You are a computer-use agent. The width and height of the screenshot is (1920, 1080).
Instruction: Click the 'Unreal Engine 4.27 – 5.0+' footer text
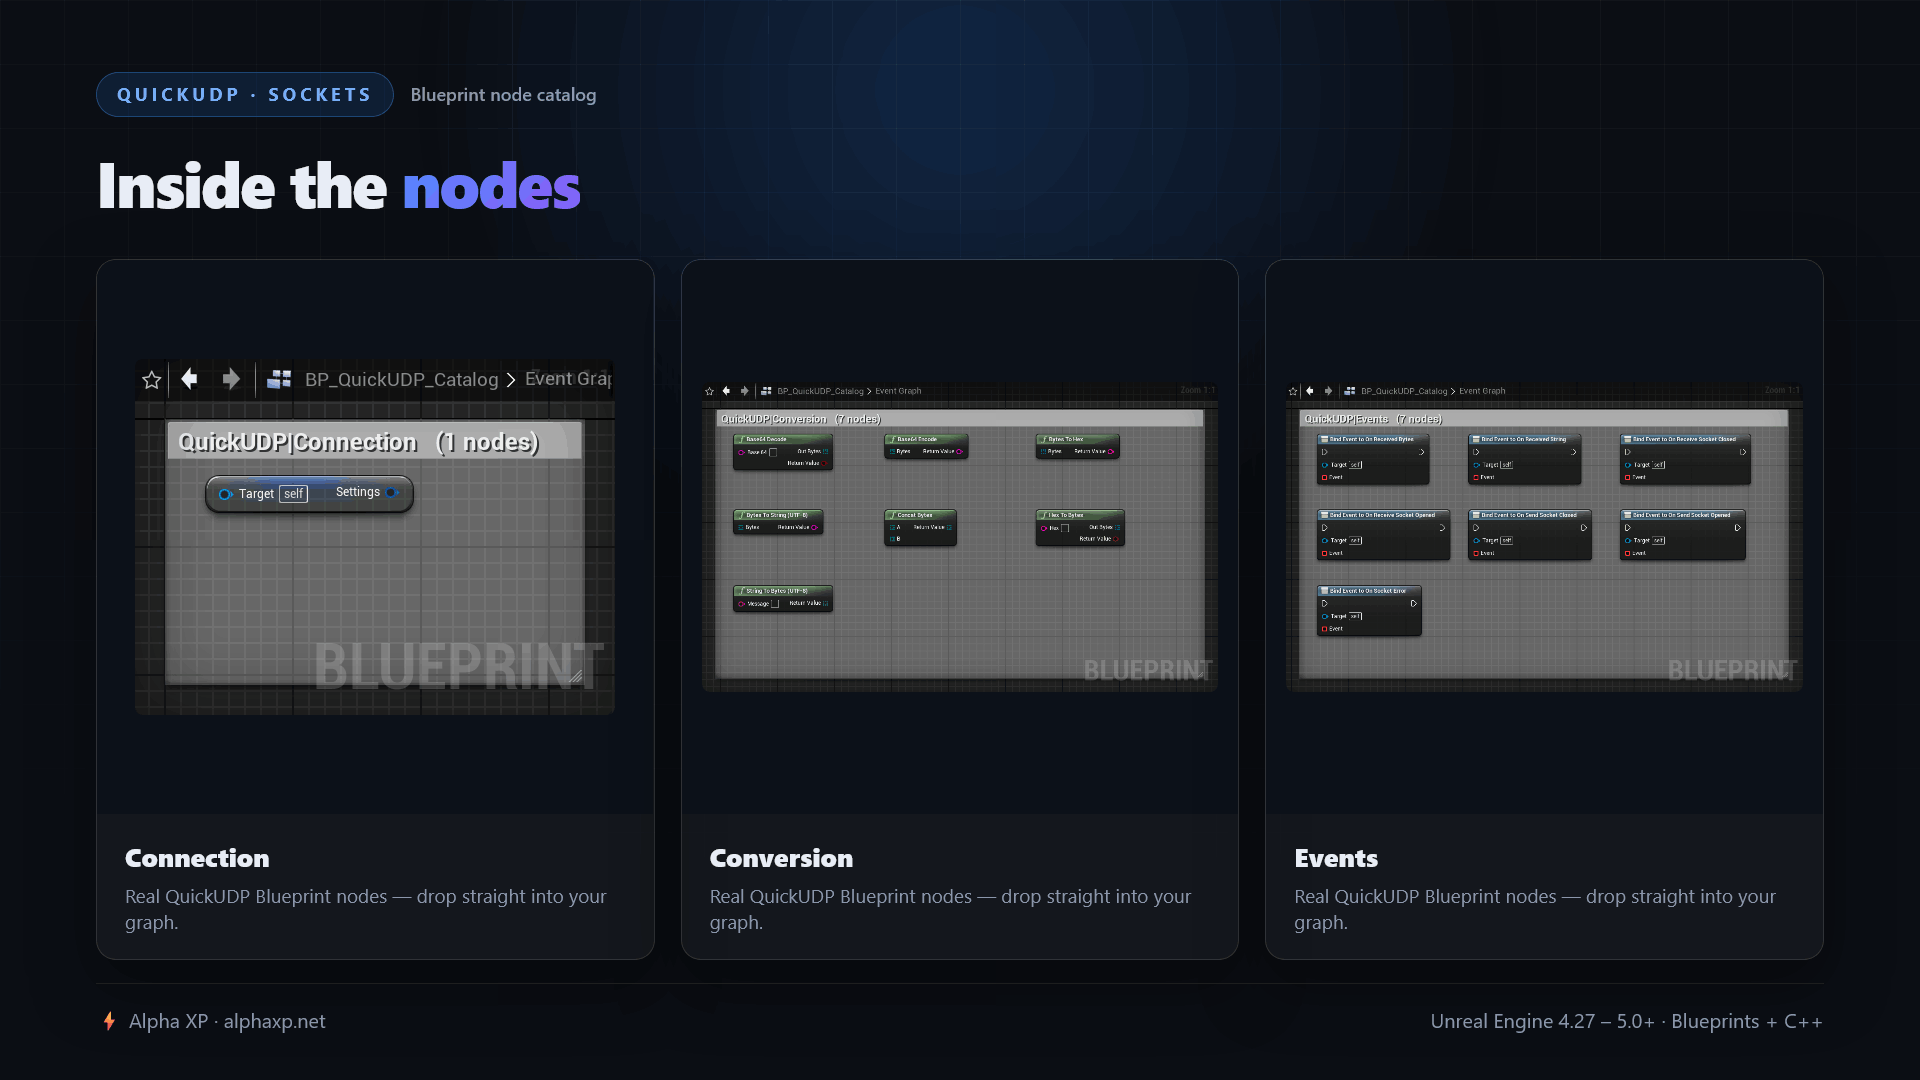(1542, 1021)
